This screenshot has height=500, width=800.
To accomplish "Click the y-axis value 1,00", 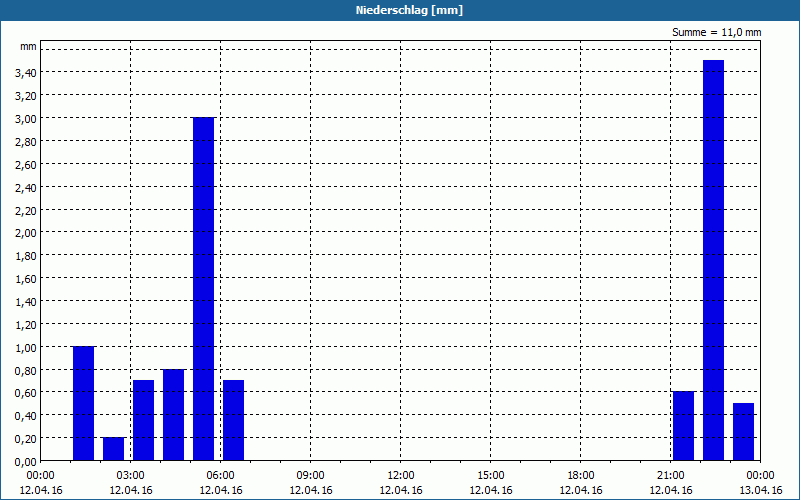I will click(26, 348).
